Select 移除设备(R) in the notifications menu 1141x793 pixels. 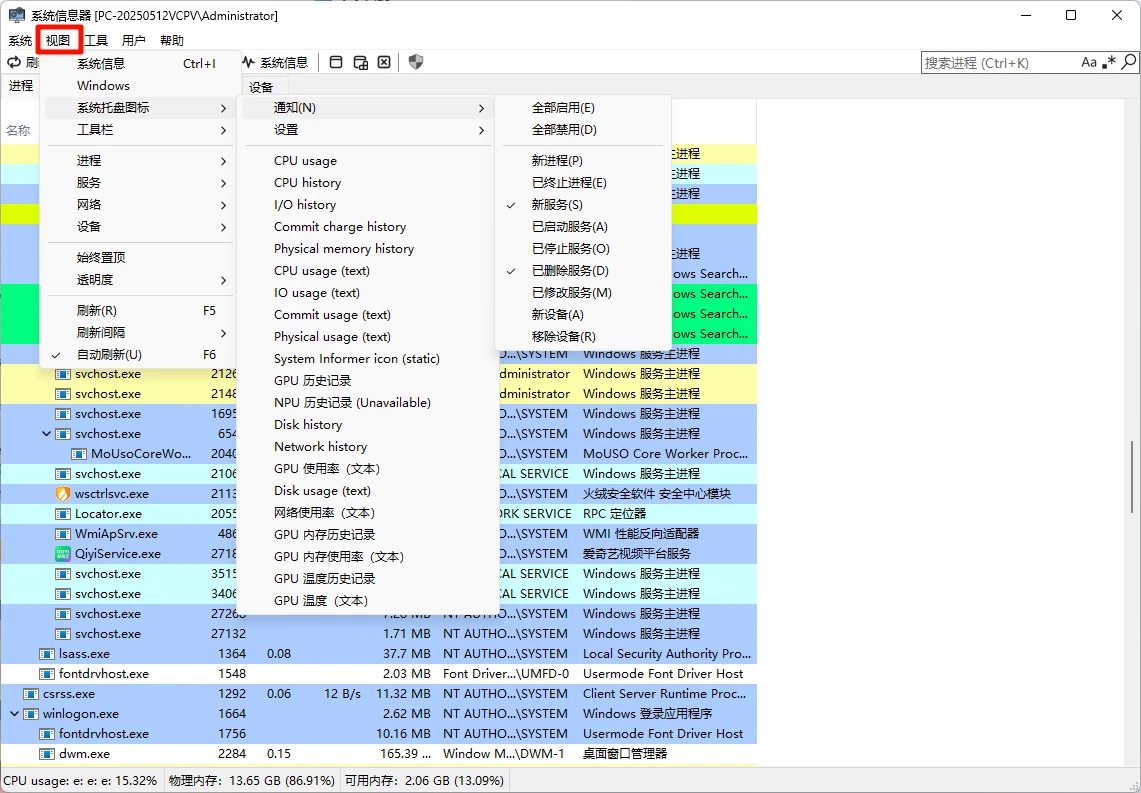(x=582, y=337)
